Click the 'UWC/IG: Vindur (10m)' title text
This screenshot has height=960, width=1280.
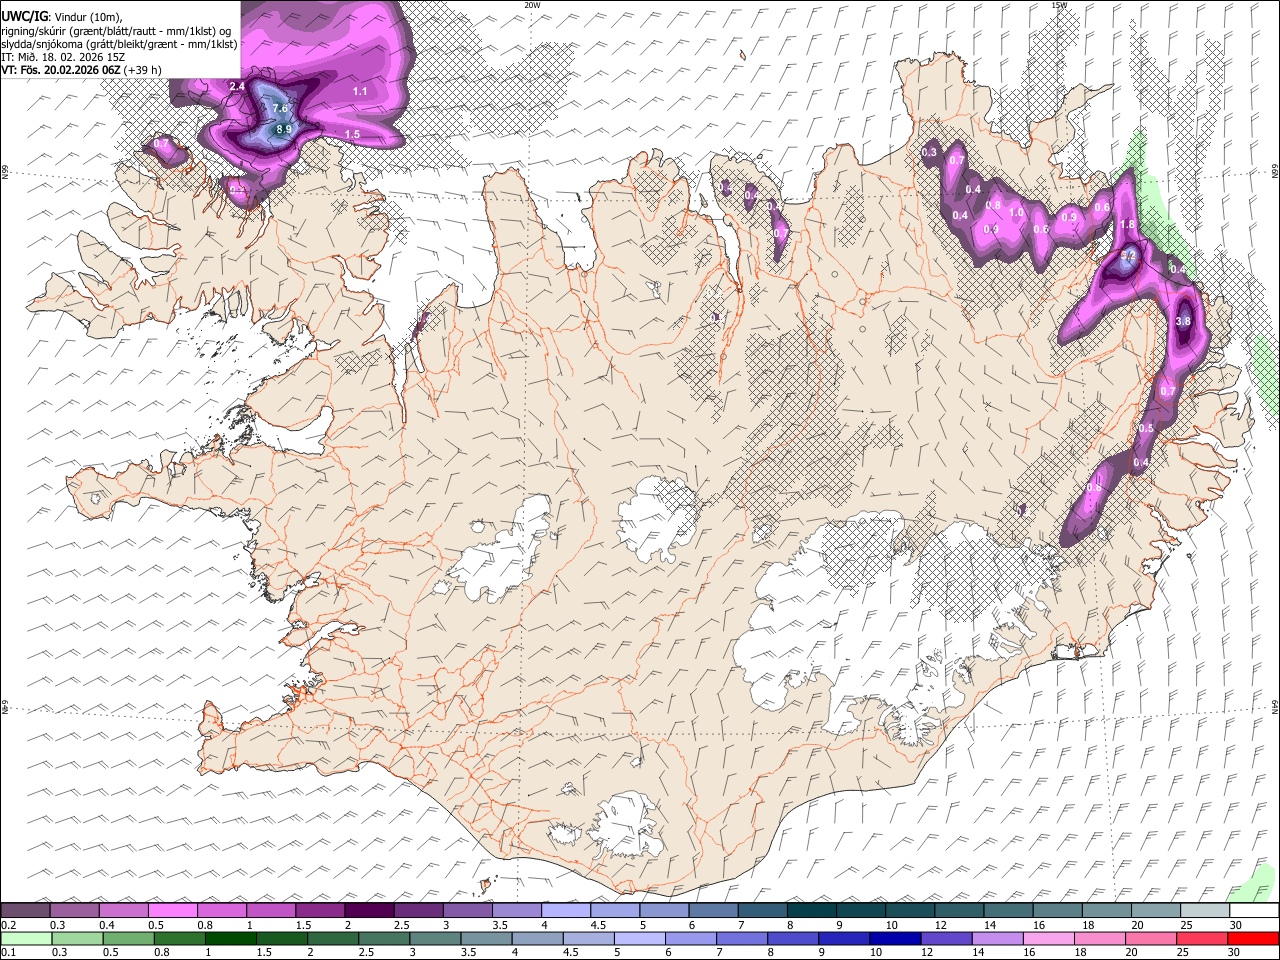62,16
